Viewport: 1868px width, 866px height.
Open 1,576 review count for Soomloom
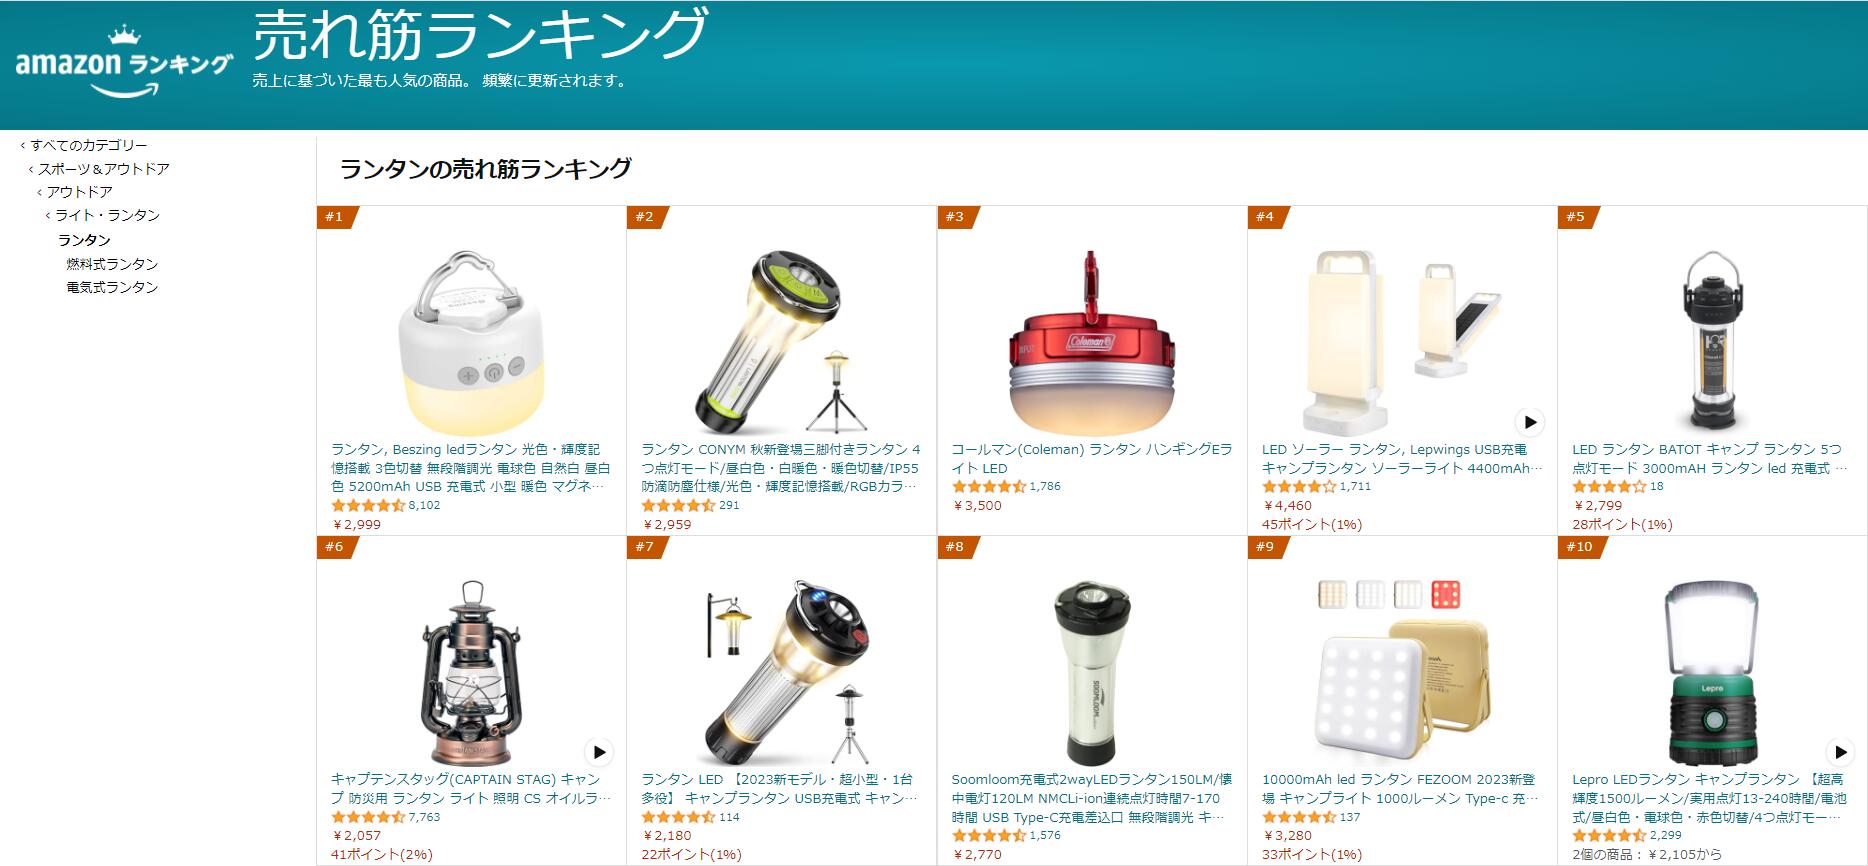[x=1045, y=836]
